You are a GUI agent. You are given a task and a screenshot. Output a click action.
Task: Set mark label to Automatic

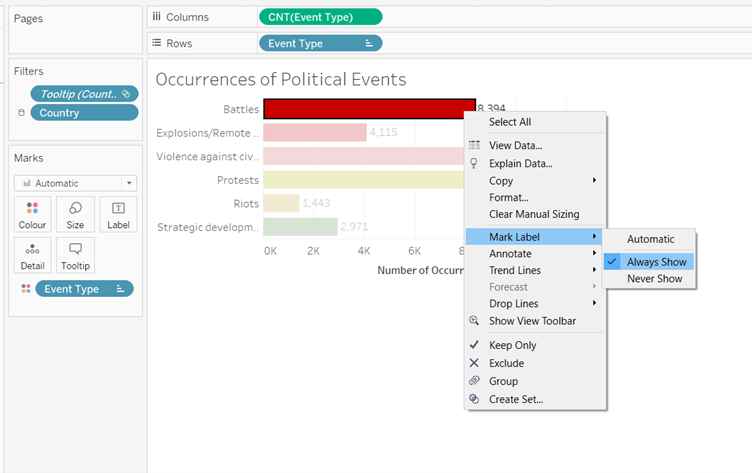[649, 239]
